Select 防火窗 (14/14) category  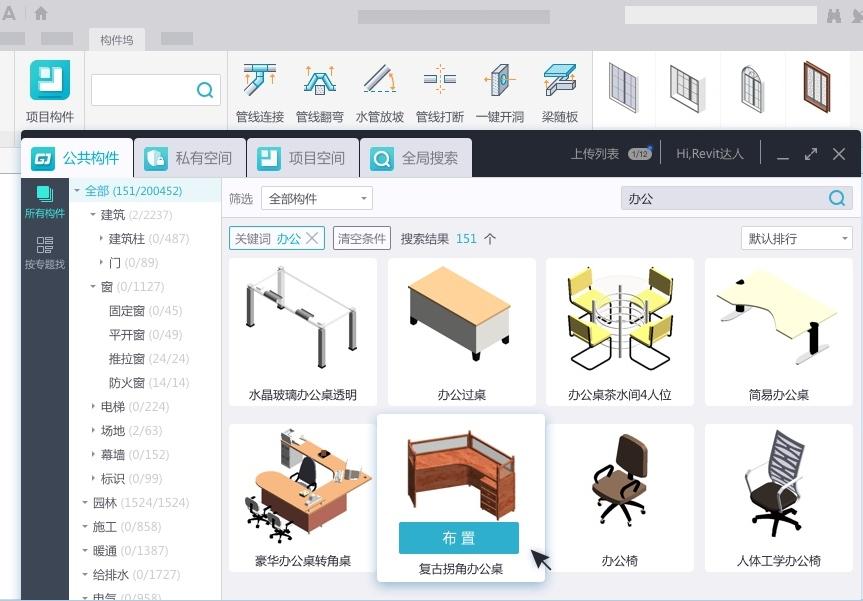149,383
